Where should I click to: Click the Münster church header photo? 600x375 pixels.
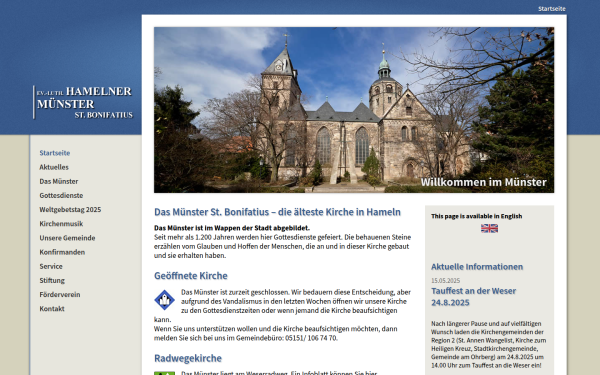point(354,110)
